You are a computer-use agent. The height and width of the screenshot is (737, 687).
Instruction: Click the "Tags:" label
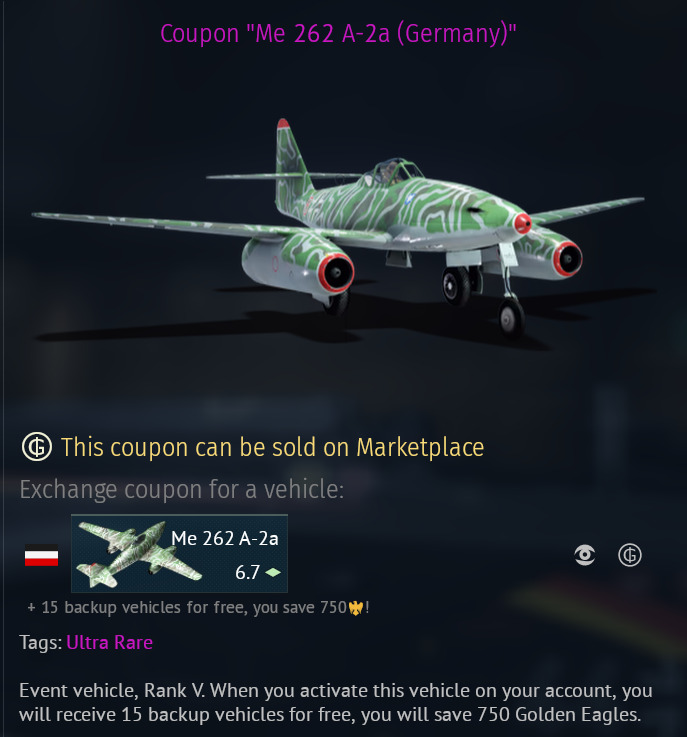point(41,643)
